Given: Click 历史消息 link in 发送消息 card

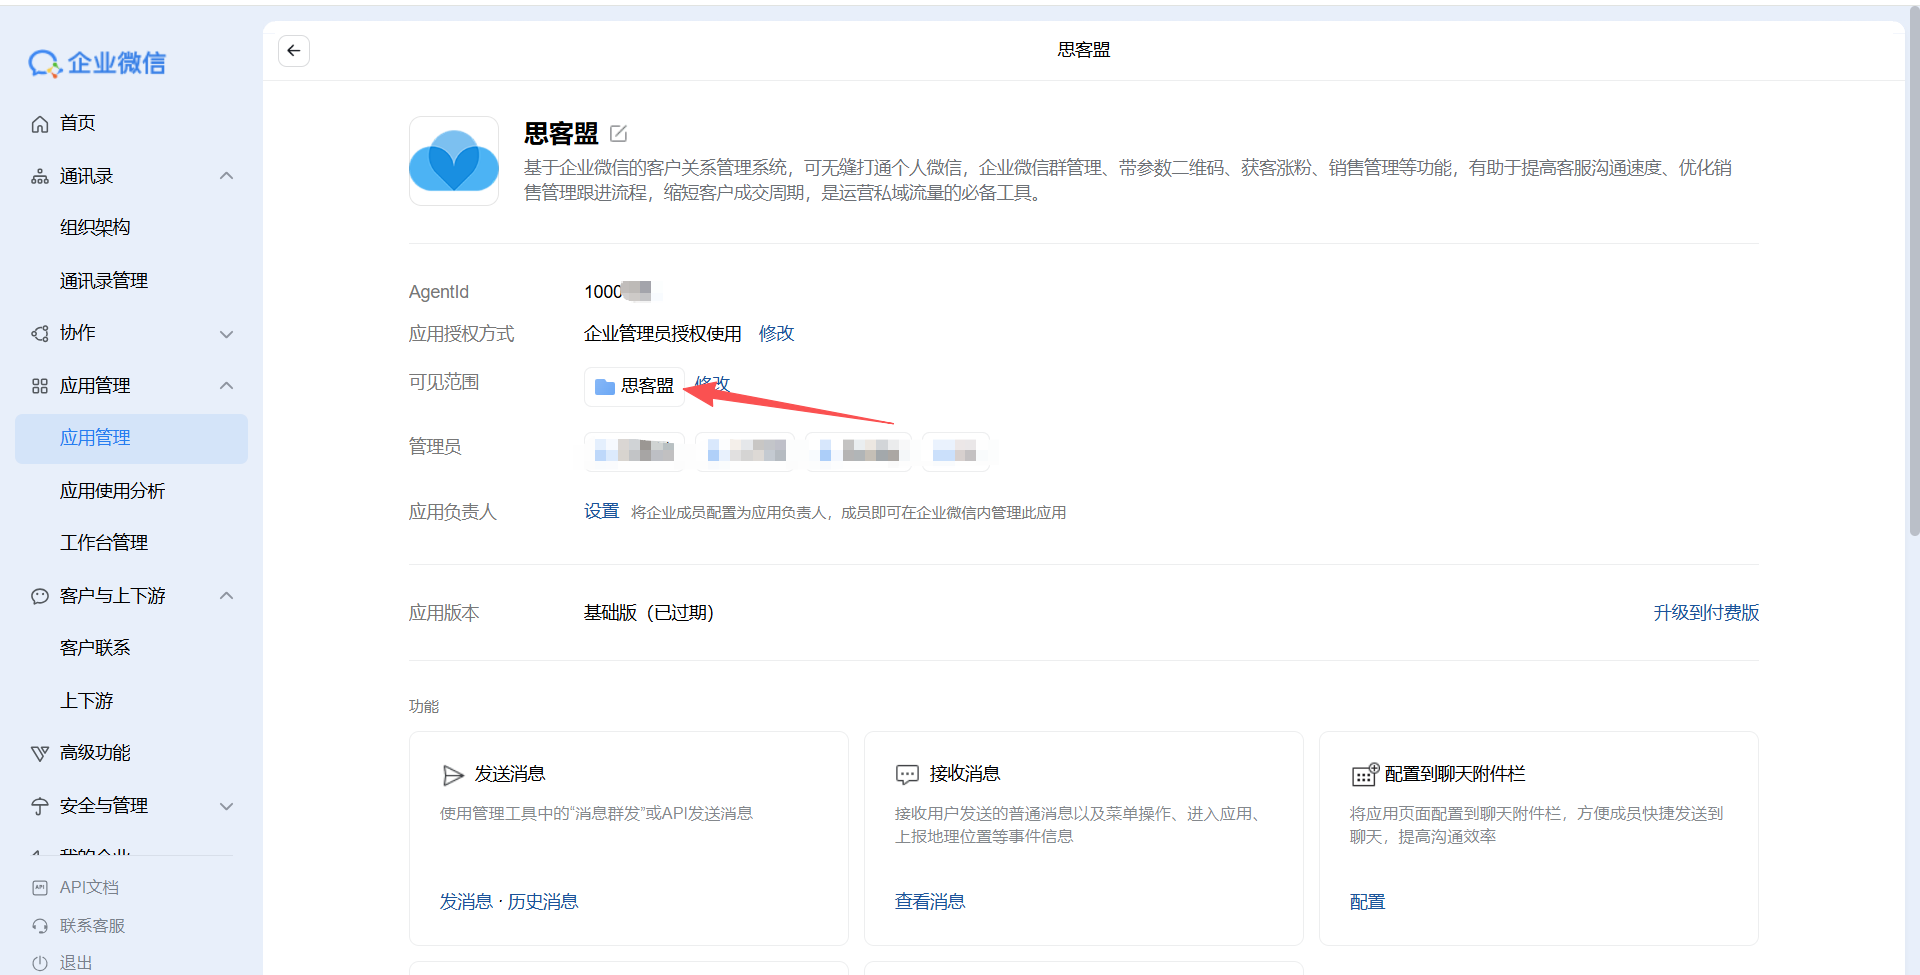Looking at the screenshot, I should click(x=543, y=902).
